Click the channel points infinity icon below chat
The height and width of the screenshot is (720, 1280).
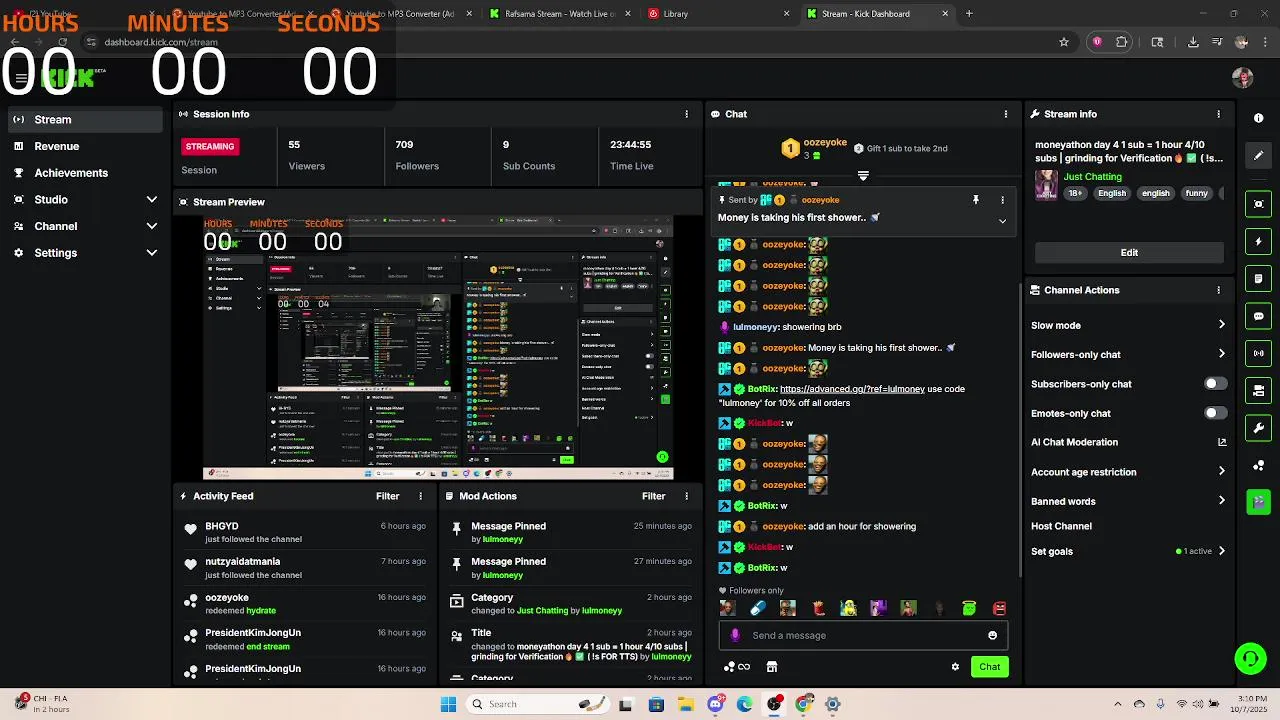737,667
